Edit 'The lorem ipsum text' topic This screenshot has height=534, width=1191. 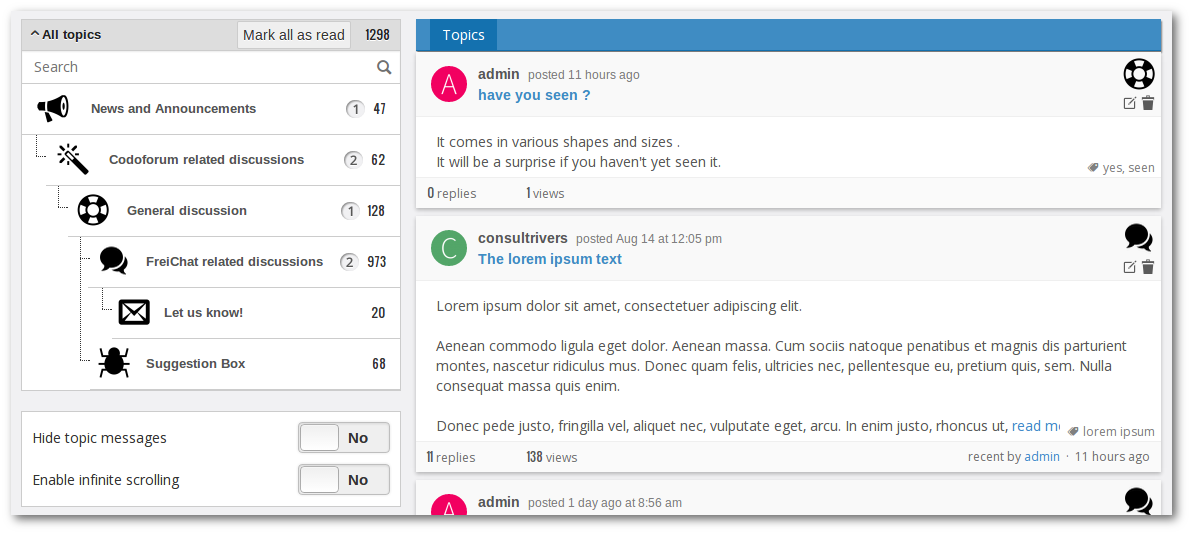pos(1130,267)
